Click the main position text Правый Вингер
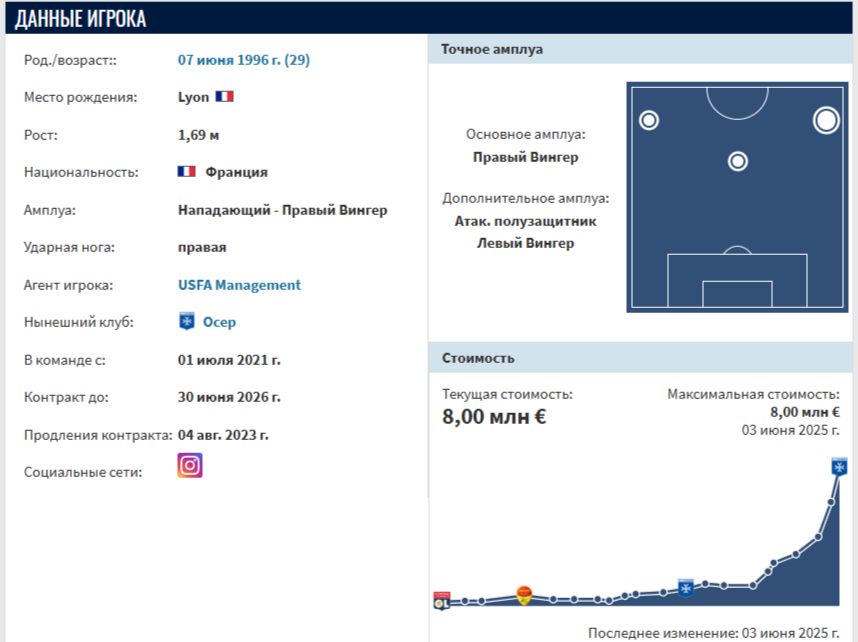This screenshot has height=642, width=858. (x=525, y=158)
